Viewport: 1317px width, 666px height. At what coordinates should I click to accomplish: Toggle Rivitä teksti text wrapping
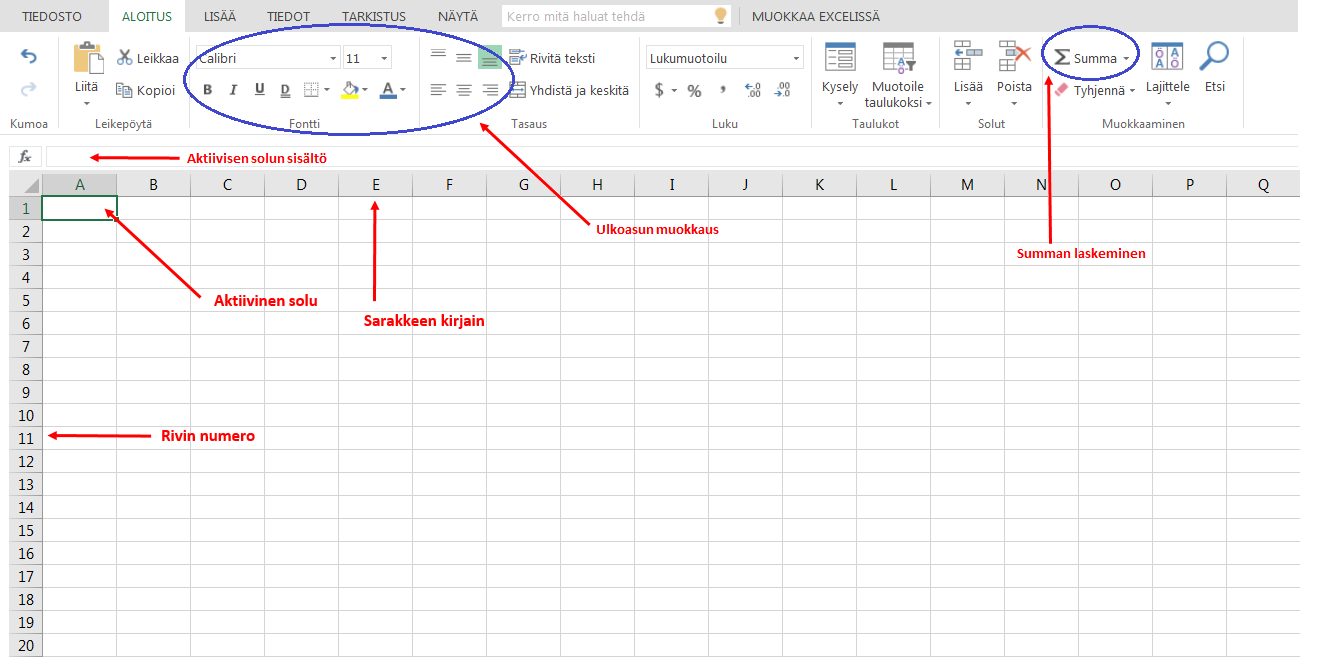coord(517,58)
